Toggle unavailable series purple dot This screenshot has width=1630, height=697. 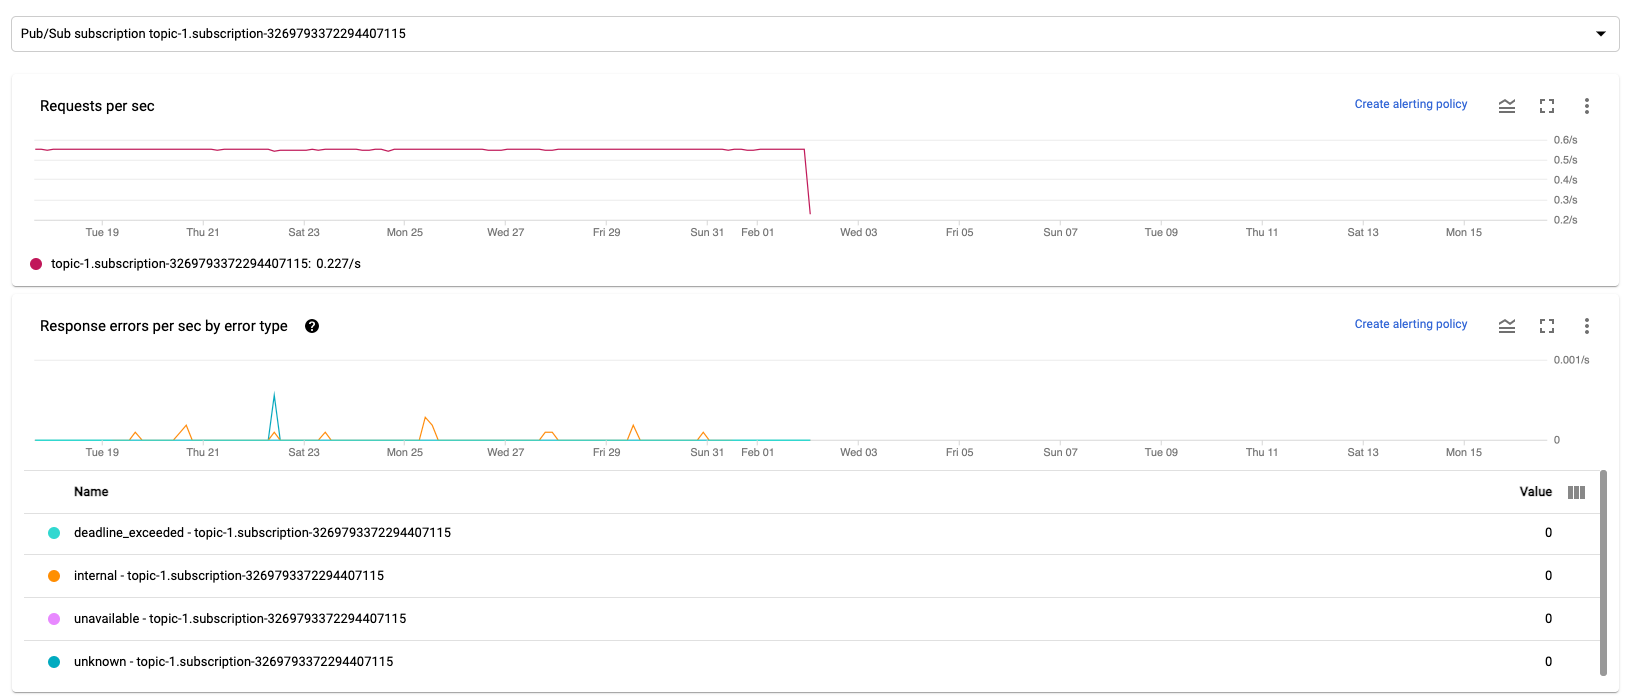(x=54, y=619)
